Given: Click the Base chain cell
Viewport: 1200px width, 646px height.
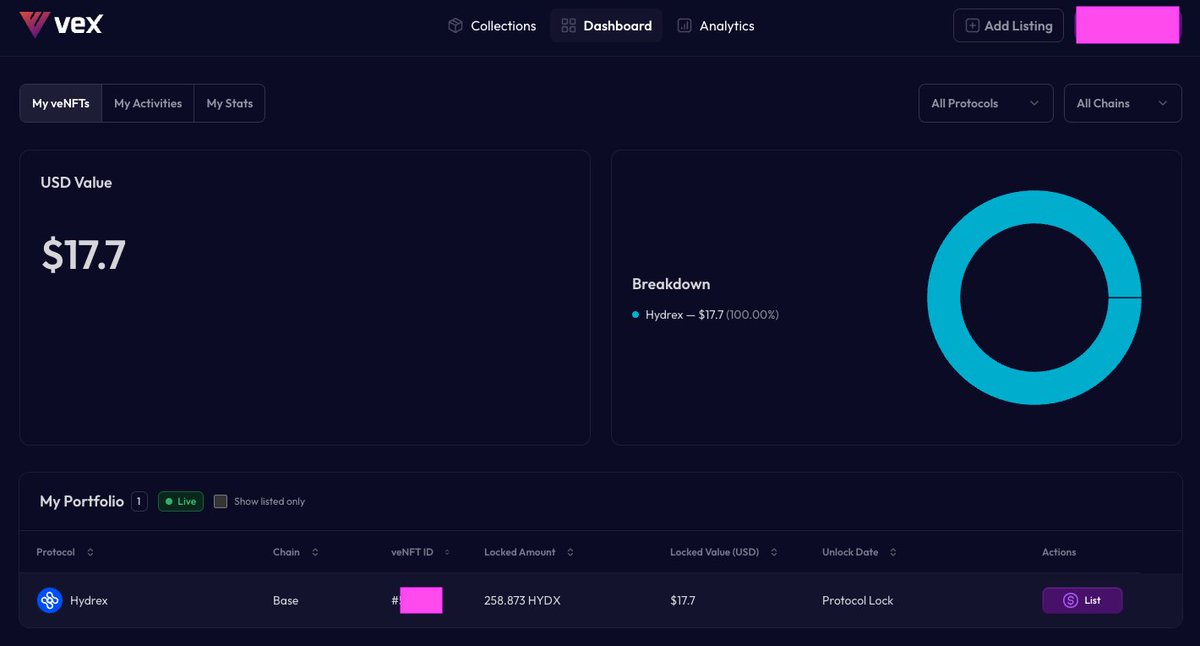Looking at the screenshot, I should (286, 601).
